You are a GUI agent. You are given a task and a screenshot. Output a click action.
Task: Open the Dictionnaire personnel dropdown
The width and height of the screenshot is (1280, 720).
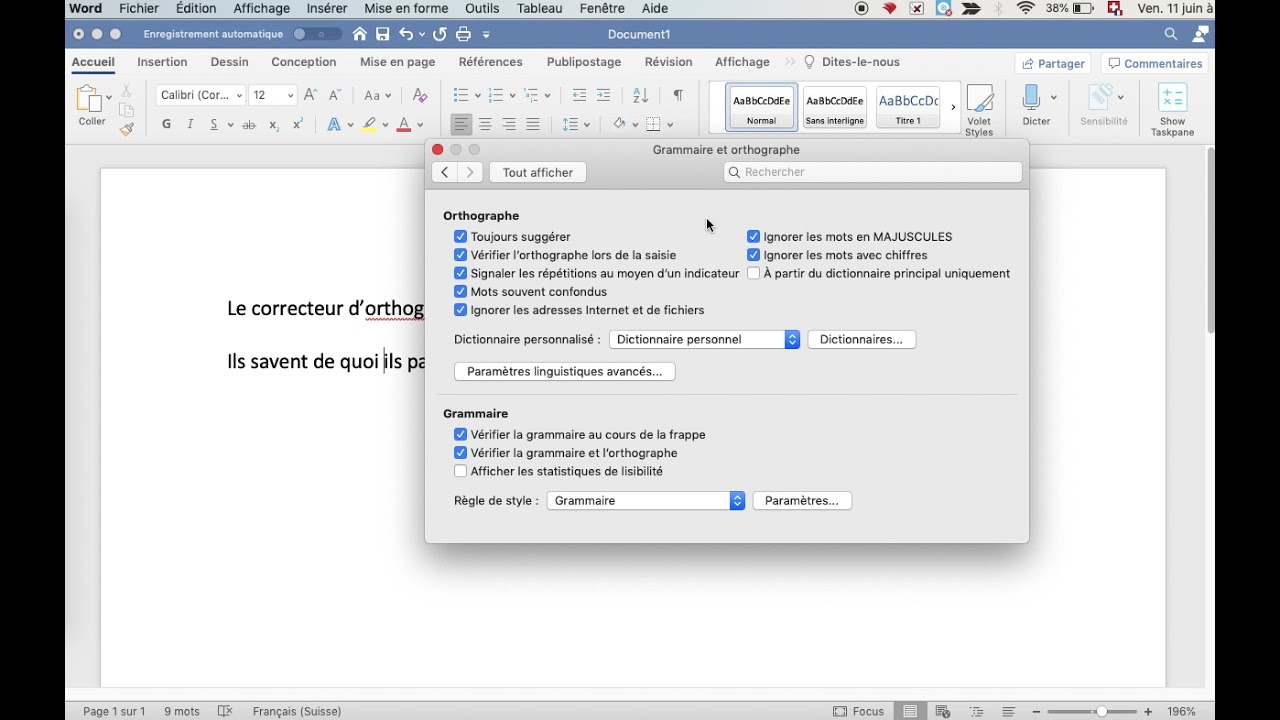click(x=704, y=340)
